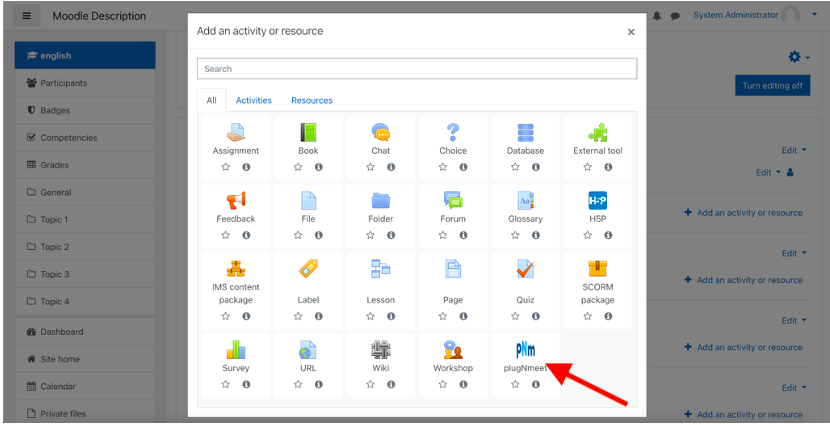Screen dimensions: 830x425
Task: Star the Chat activity as favourite
Action: (x=370, y=167)
